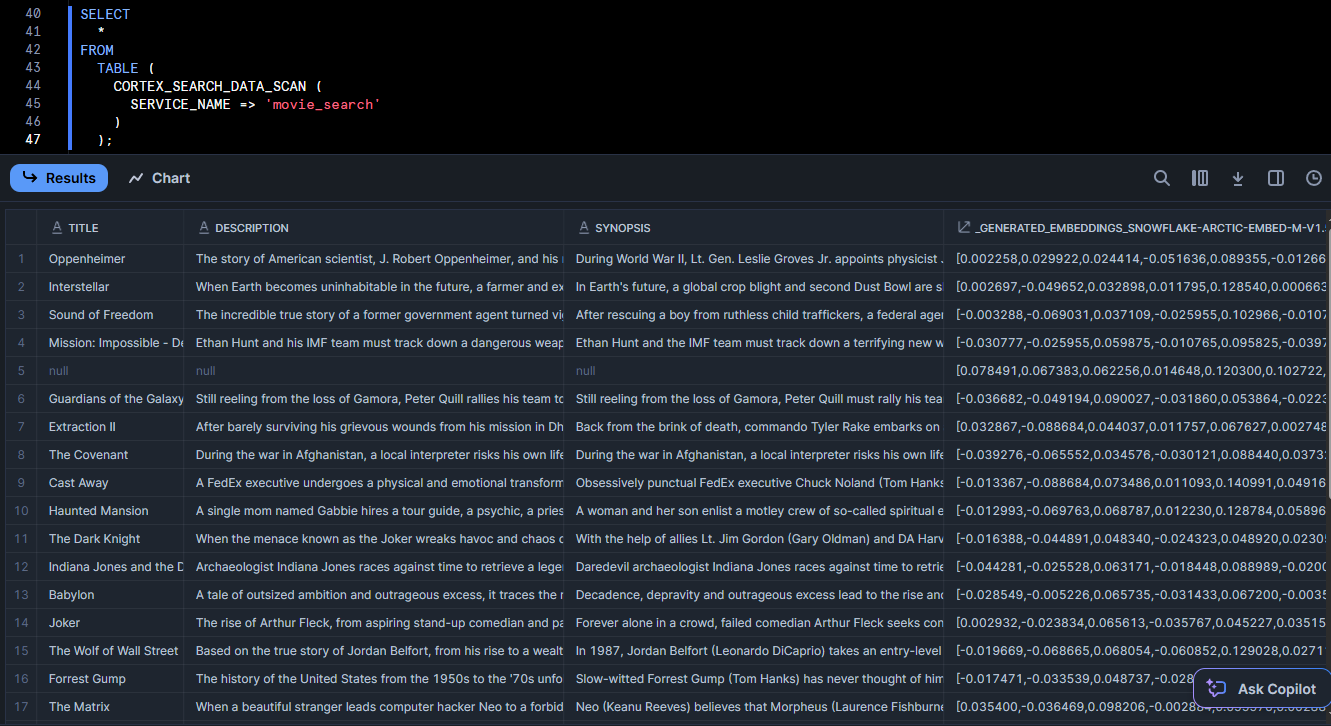The height and width of the screenshot is (726, 1331).
Task: Open the Ask Copilot assistant
Action: [1261, 689]
